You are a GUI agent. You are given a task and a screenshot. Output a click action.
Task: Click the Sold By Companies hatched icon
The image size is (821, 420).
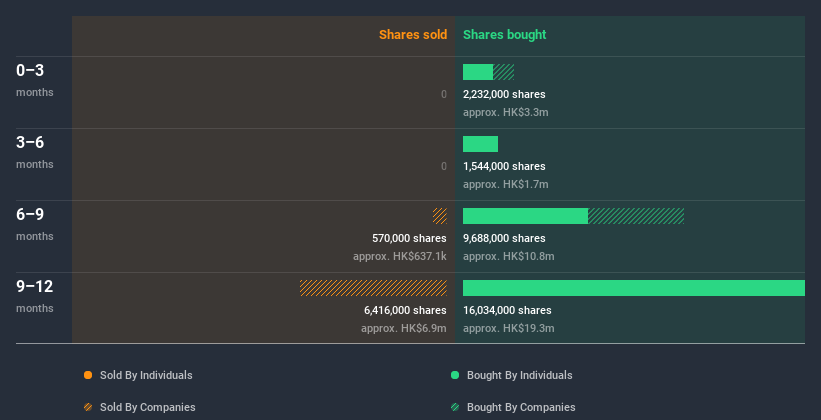click(88, 407)
